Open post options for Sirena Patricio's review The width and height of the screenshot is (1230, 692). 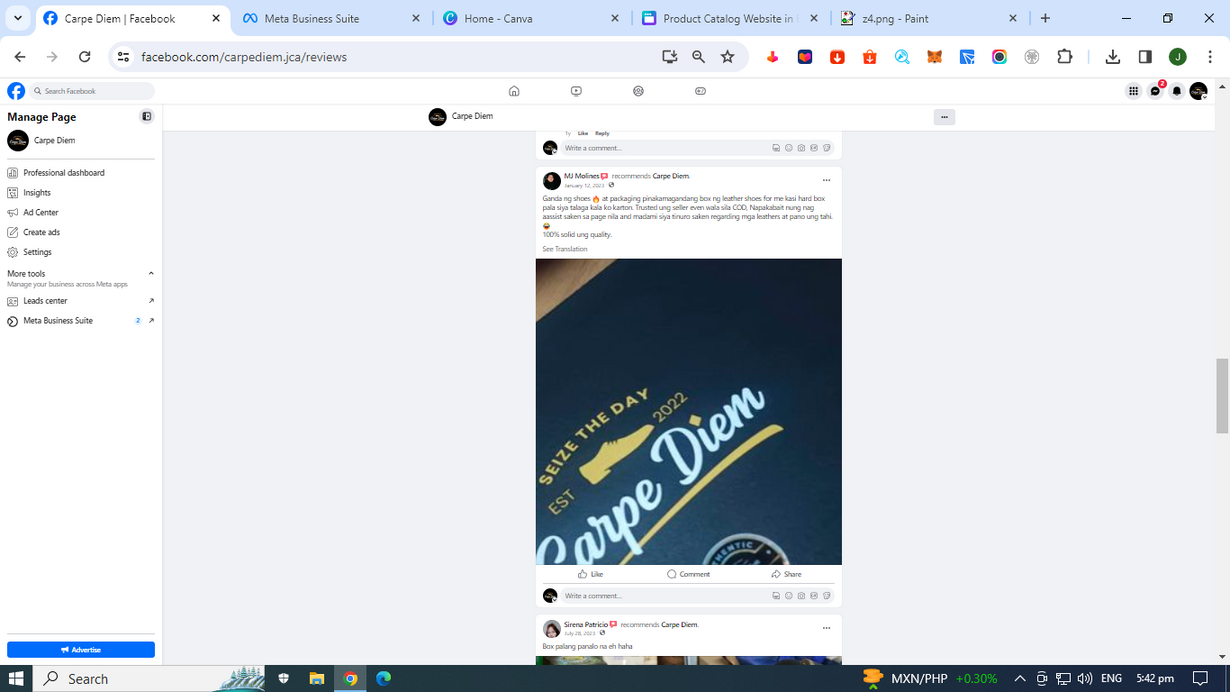[826, 628]
